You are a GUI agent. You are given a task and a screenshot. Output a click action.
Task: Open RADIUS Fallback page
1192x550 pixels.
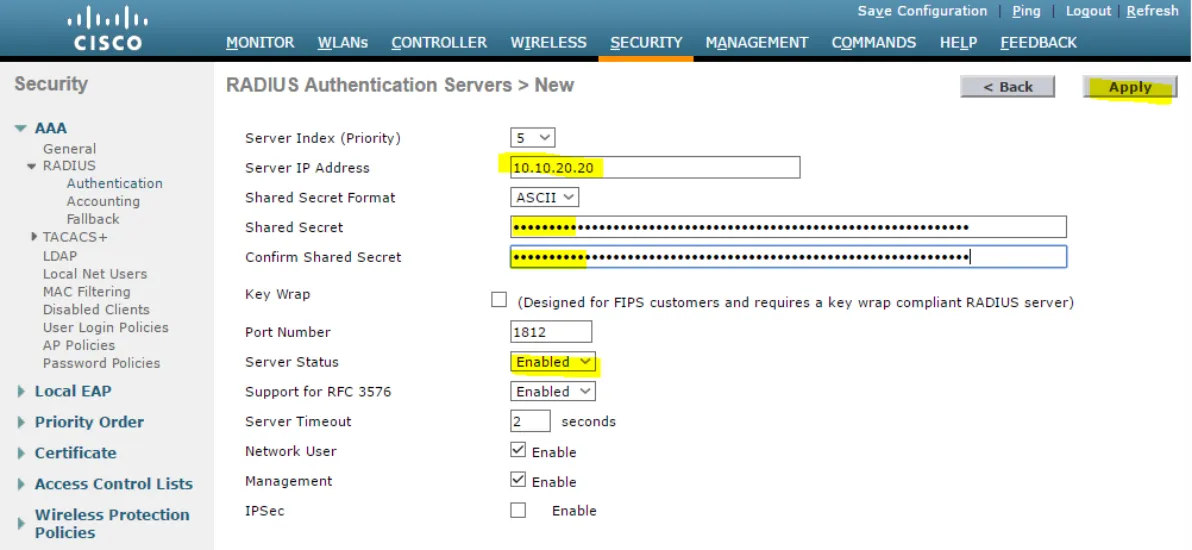click(x=93, y=219)
